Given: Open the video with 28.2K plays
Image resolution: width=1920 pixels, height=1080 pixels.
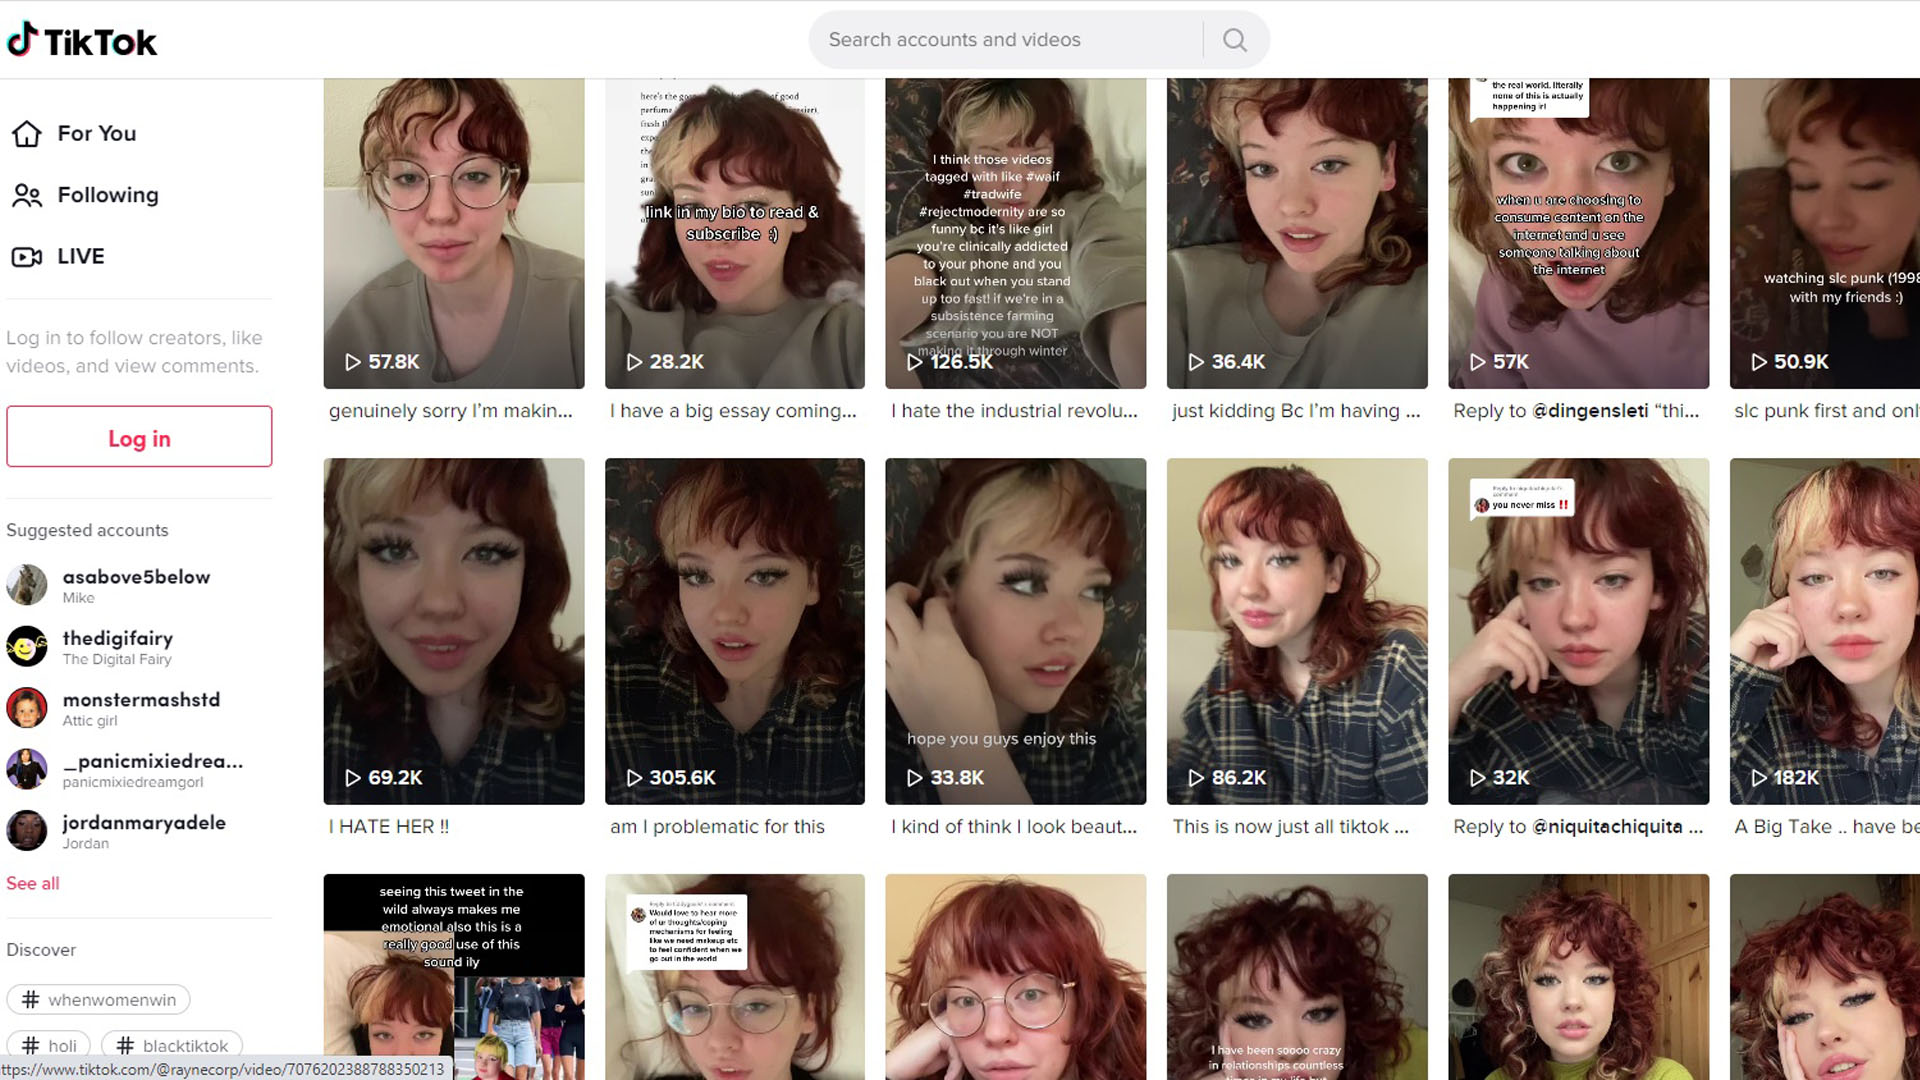Looking at the screenshot, I should click(735, 233).
